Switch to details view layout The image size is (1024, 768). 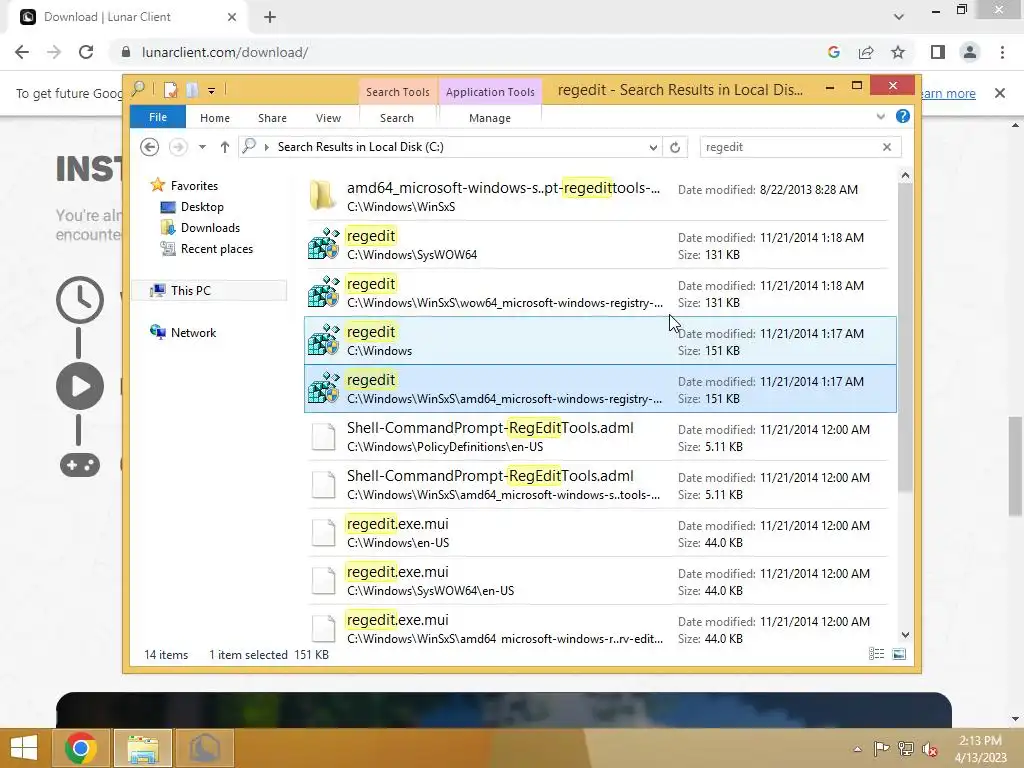click(x=876, y=654)
